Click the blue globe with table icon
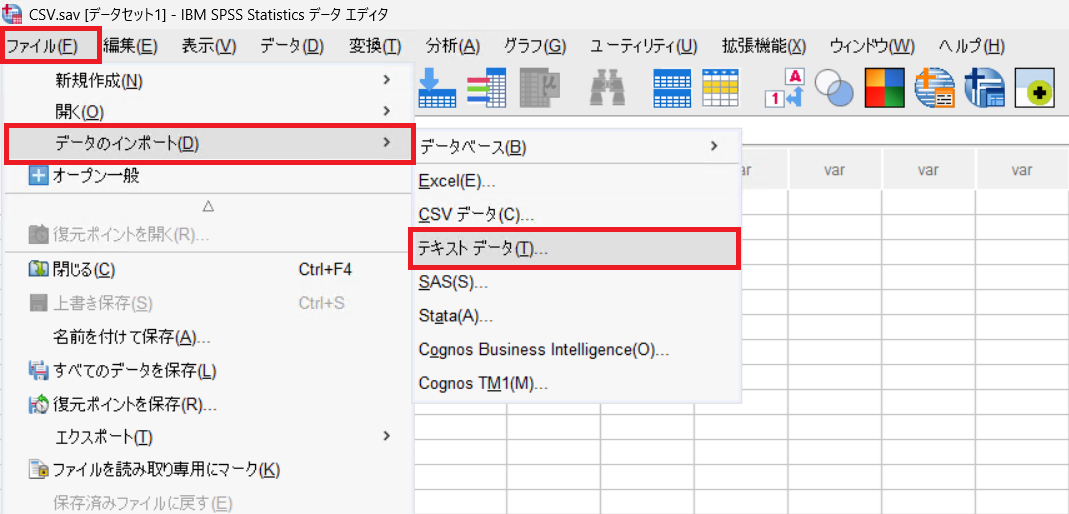1069x514 pixels. pos(984,88)
